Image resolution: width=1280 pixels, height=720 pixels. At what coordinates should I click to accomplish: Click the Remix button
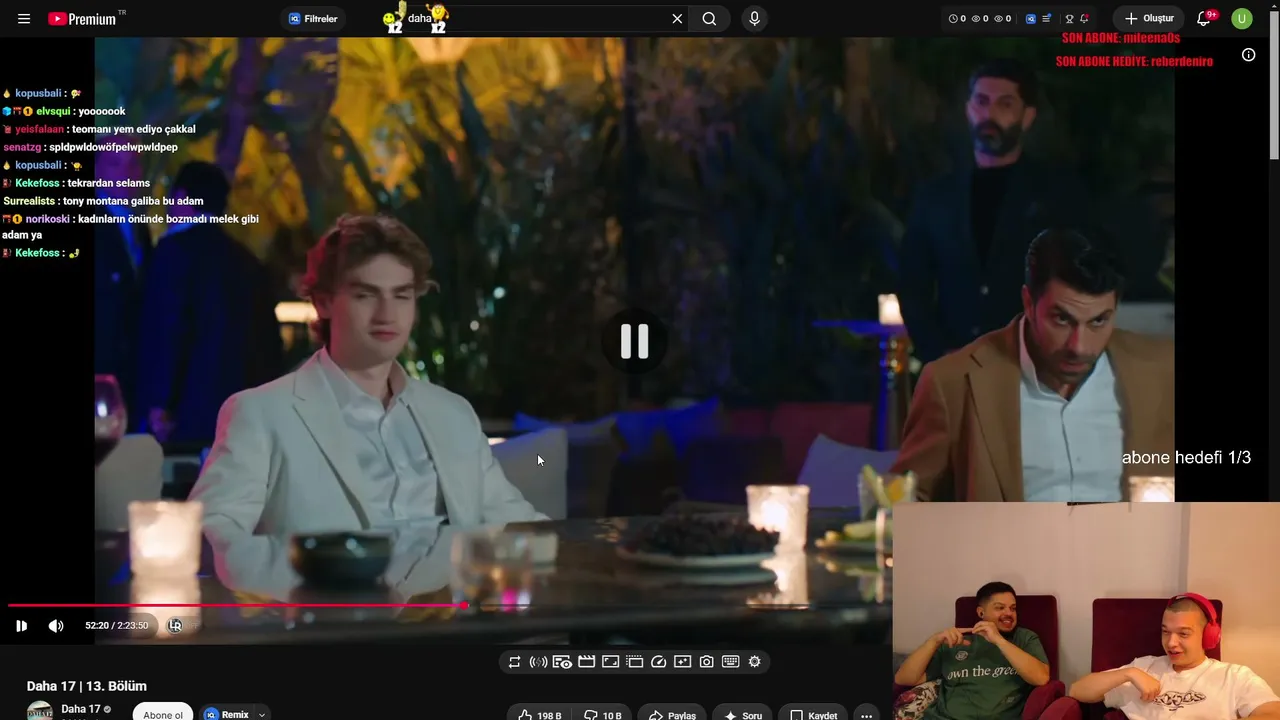coord(227,714)
